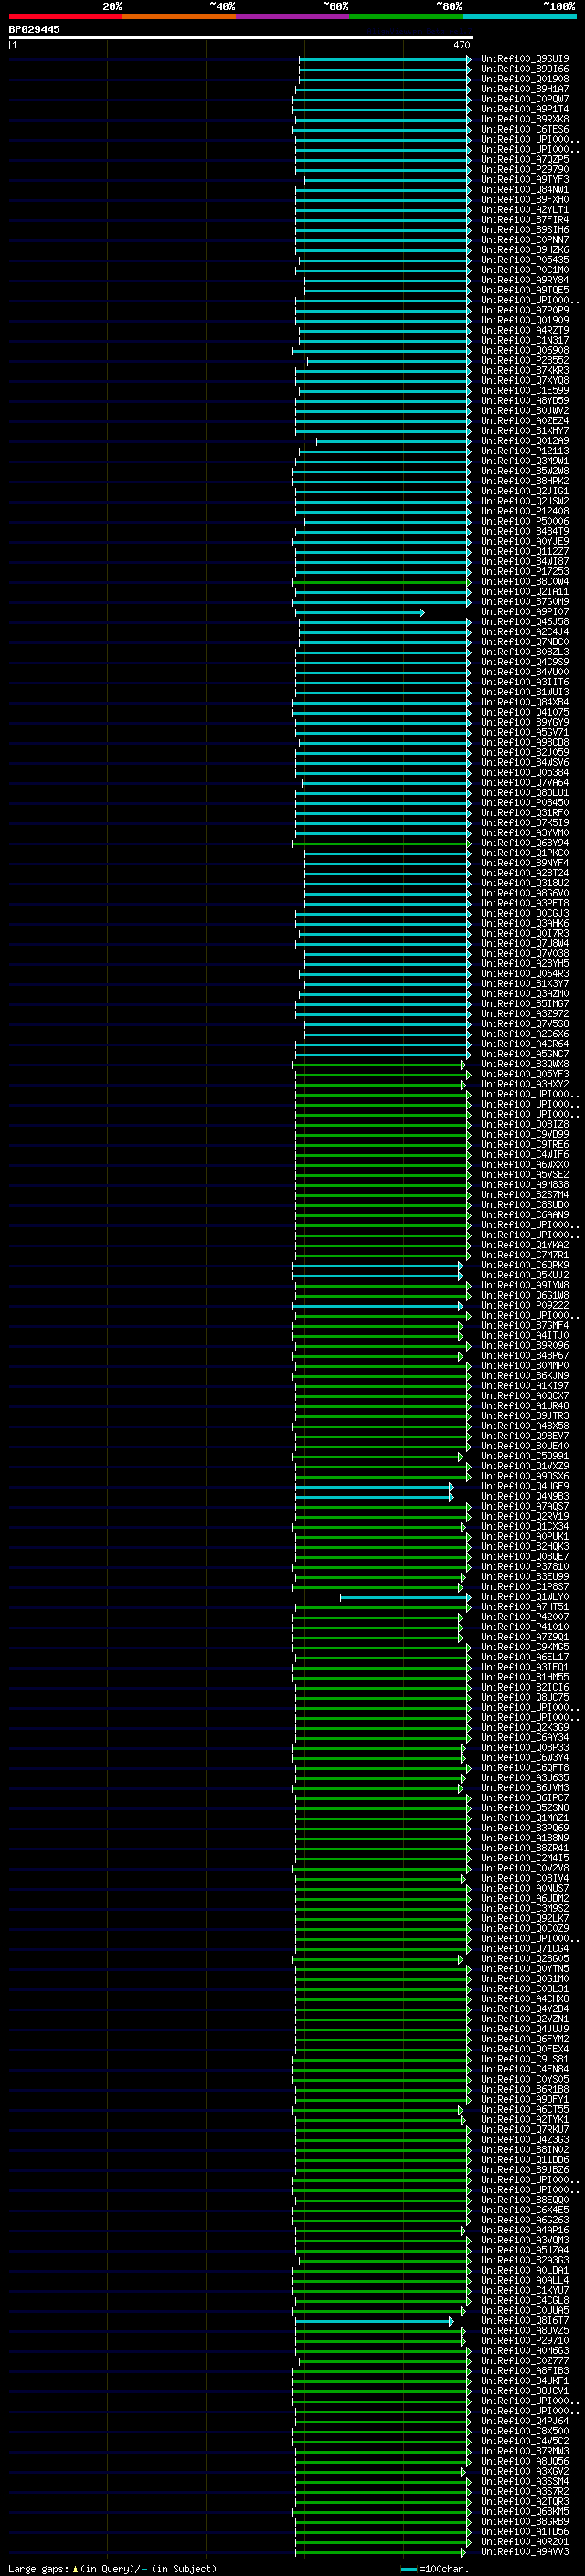Click the UniRef100_P05435 label
This screenshot has height=2576, width=585.
(x=524, y=260)
